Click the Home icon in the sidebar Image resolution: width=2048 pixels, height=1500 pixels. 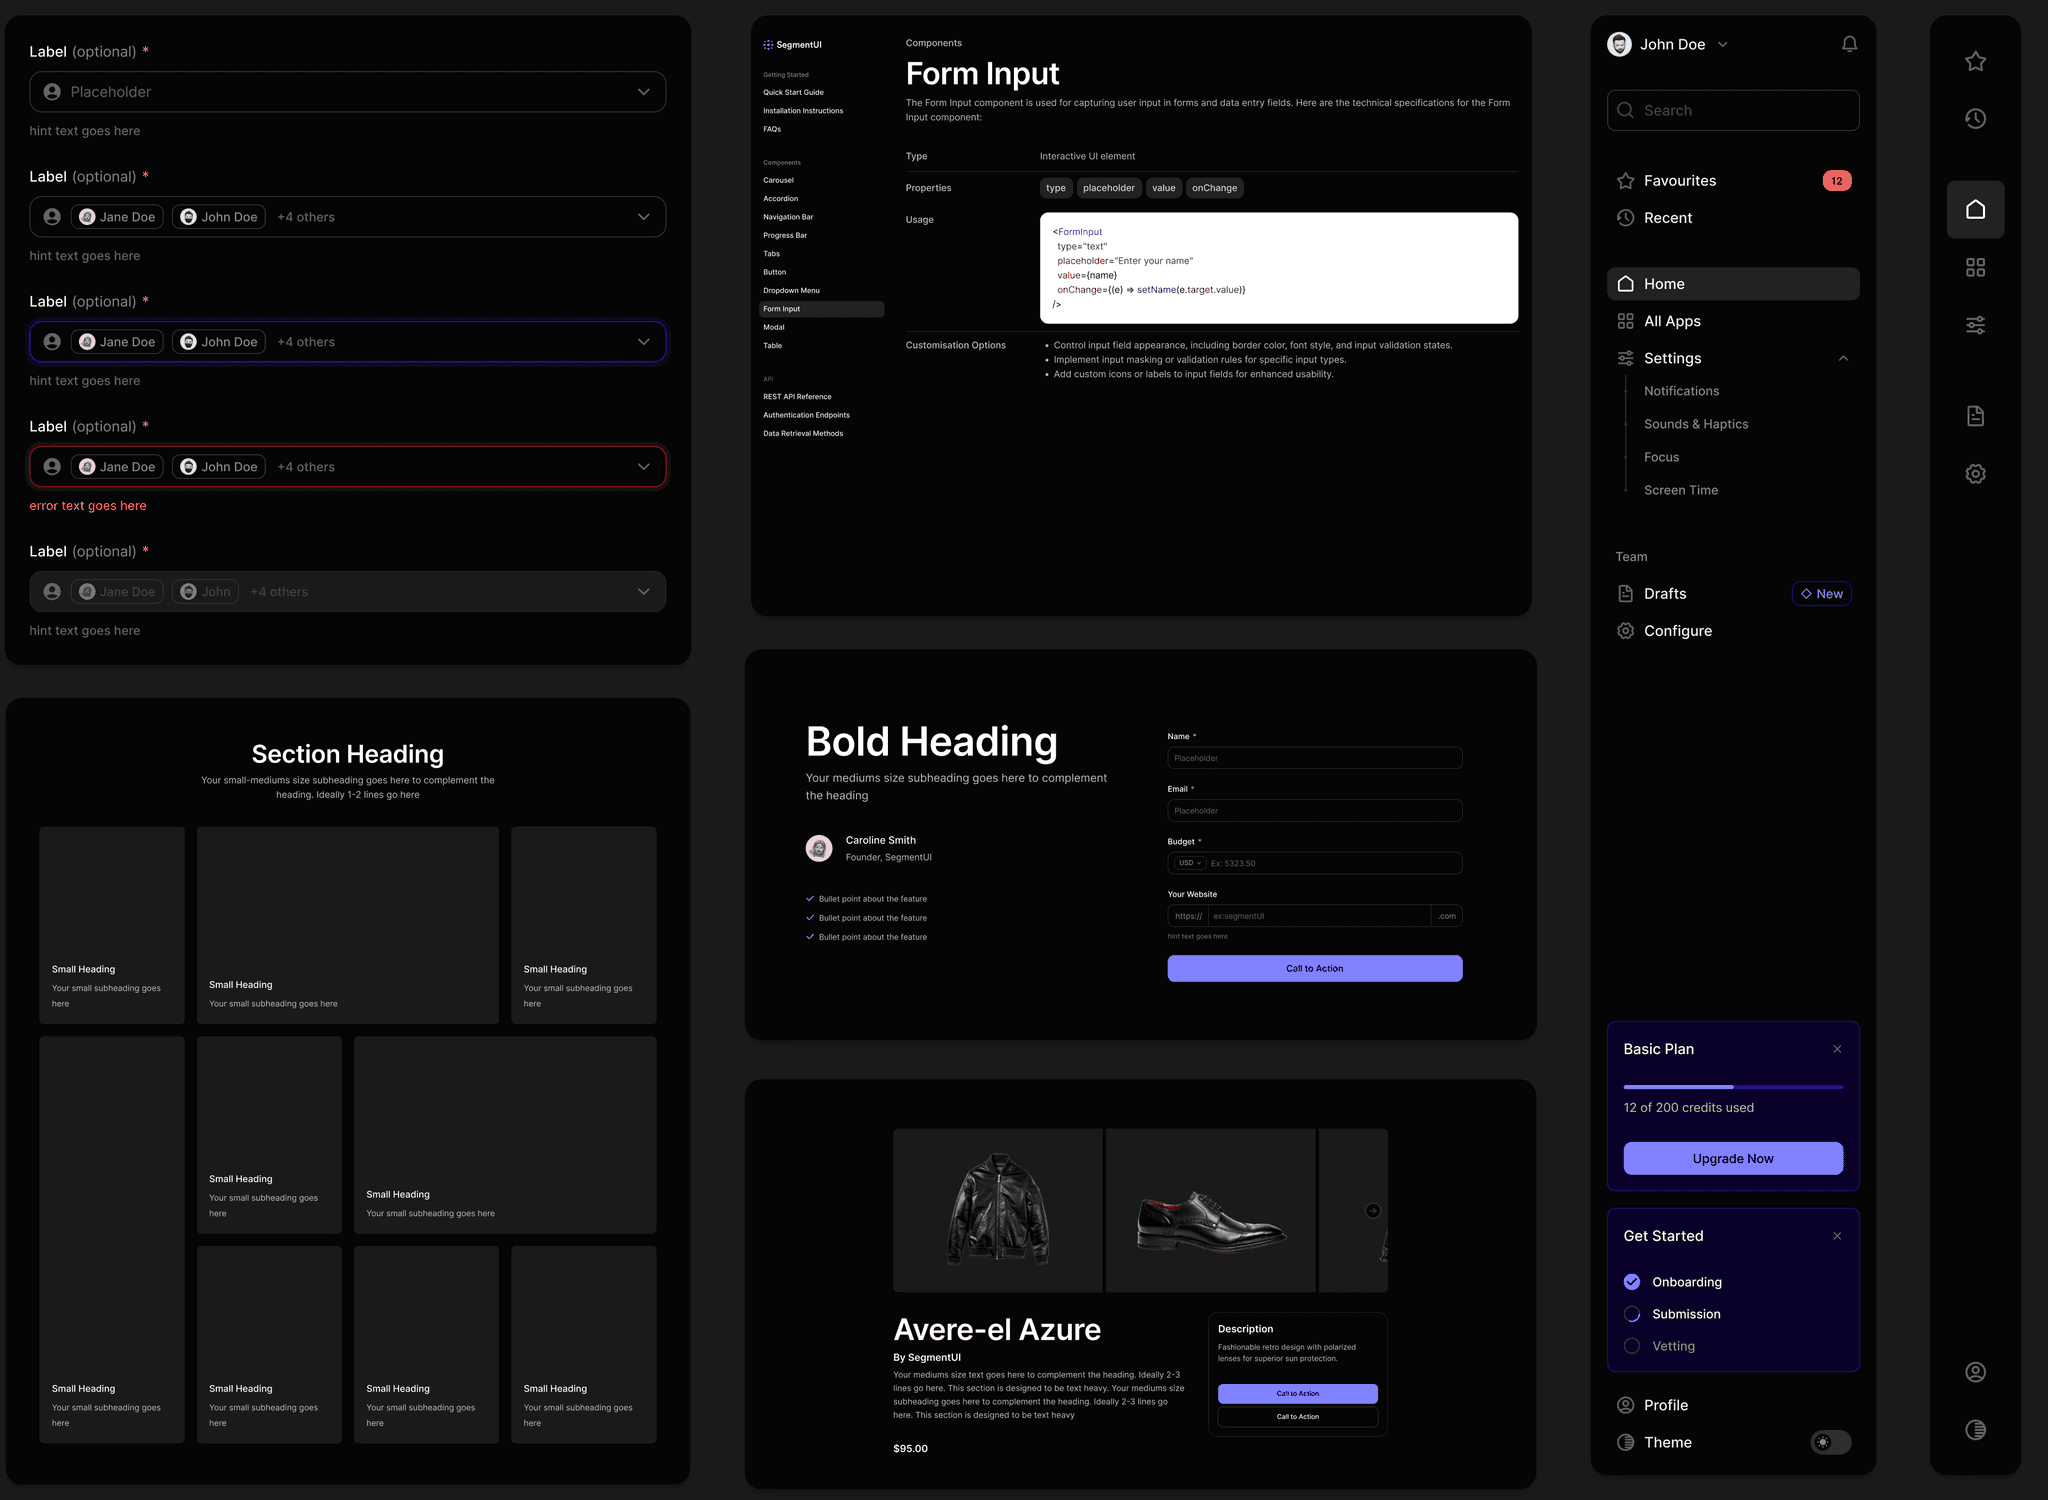(x=1624, y=283)
